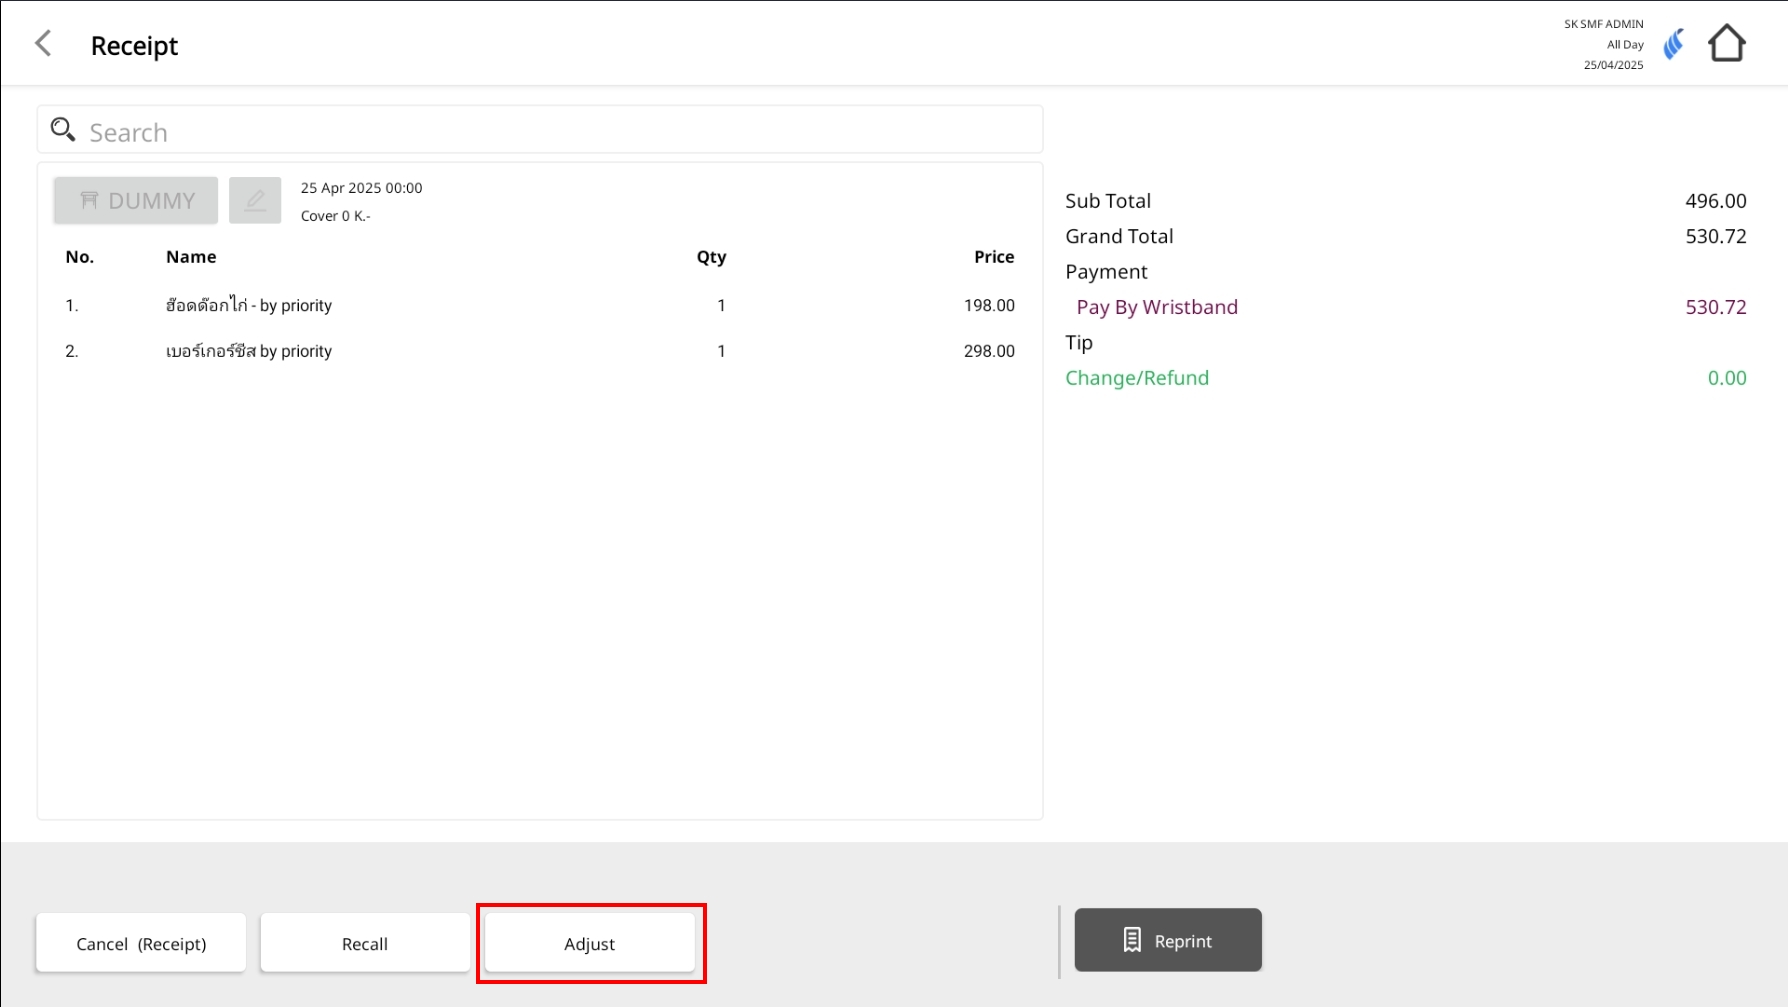Click the Adjust button
Viewport: 1788px width, 1007px height.
pyautogui.click(x=590, y=943)
